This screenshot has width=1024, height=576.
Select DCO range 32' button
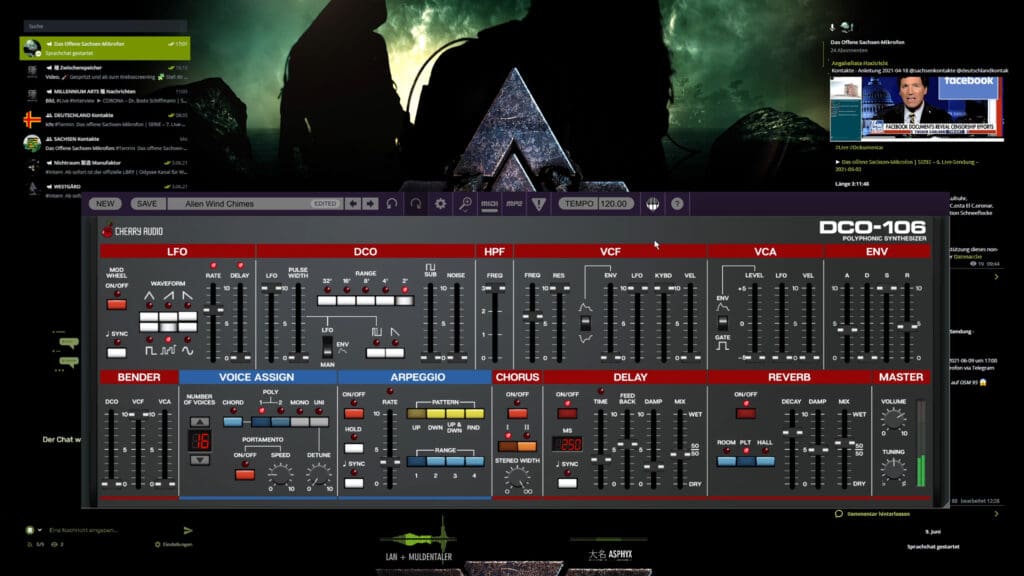(327, 300)
